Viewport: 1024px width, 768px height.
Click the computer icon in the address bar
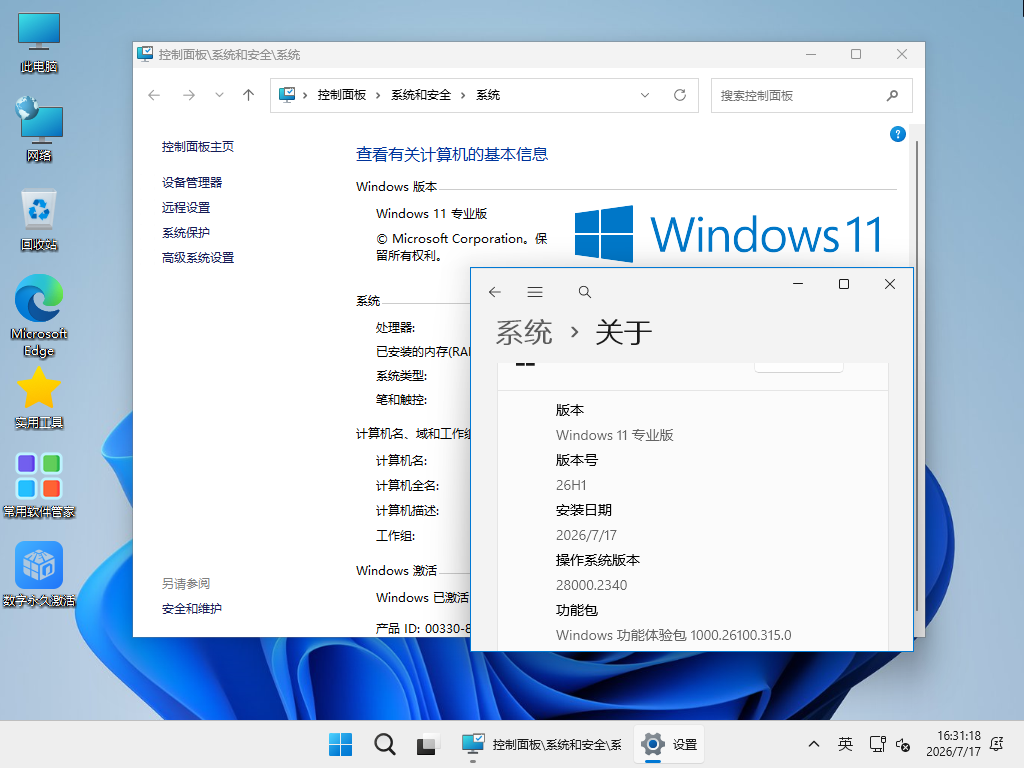click(287, 95)
